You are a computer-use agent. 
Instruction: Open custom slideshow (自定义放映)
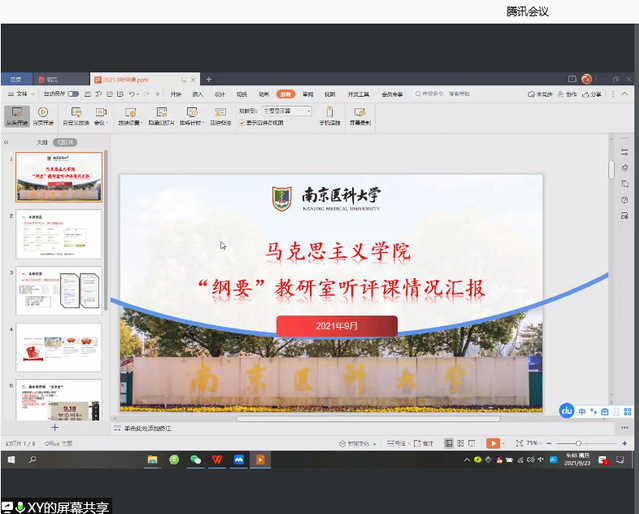coord(76,116)
